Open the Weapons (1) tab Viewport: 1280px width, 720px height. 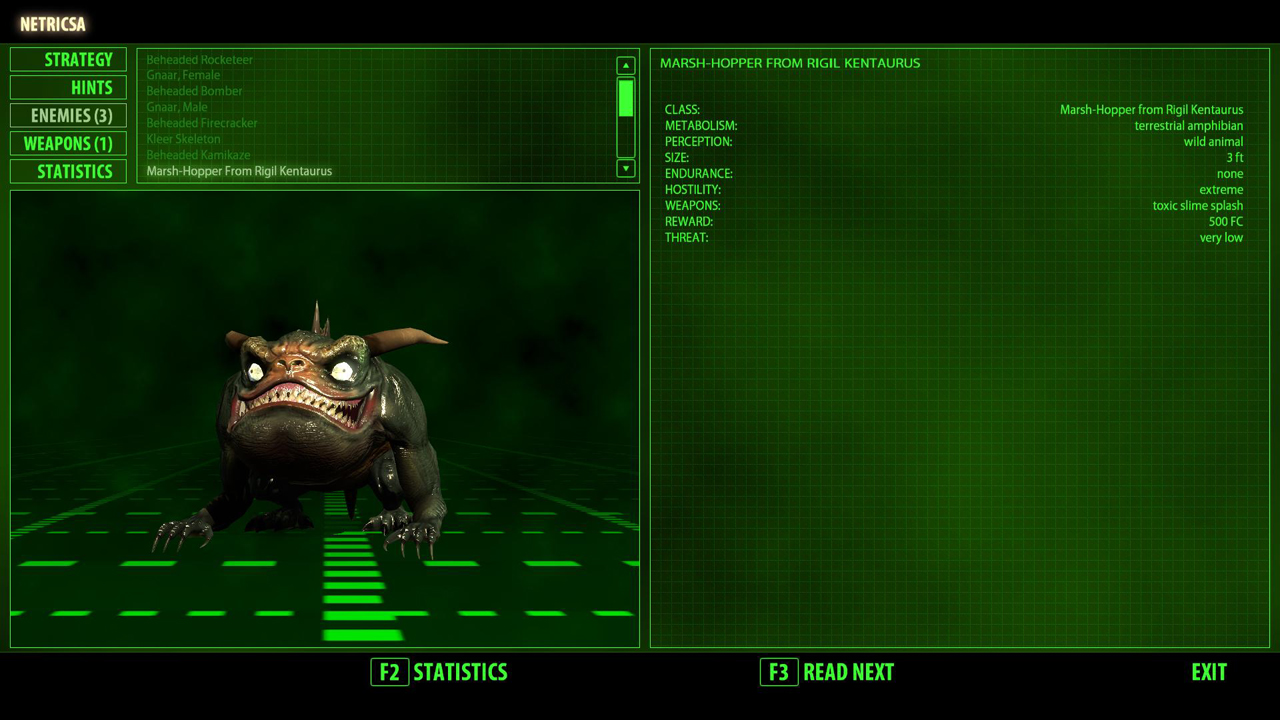tap(68, 144)
